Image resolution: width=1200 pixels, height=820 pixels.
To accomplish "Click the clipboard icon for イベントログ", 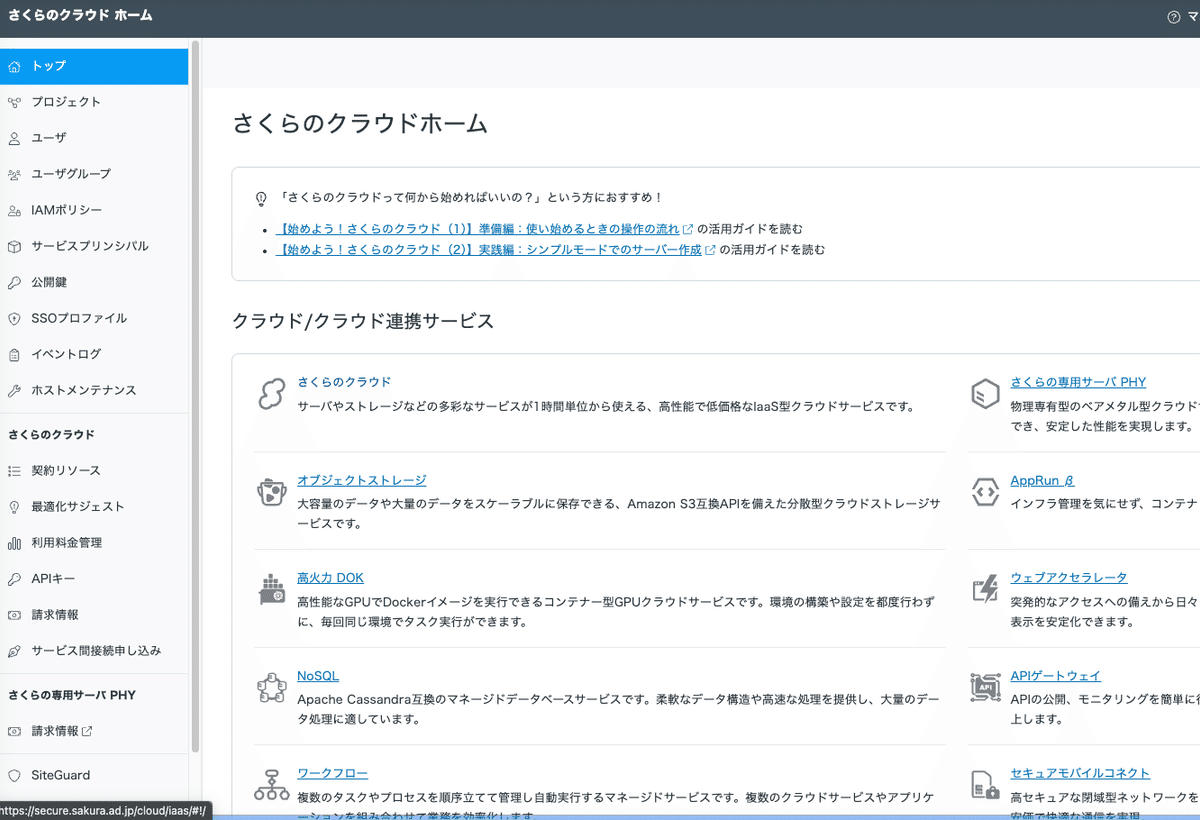I will (x=14, y=354).
